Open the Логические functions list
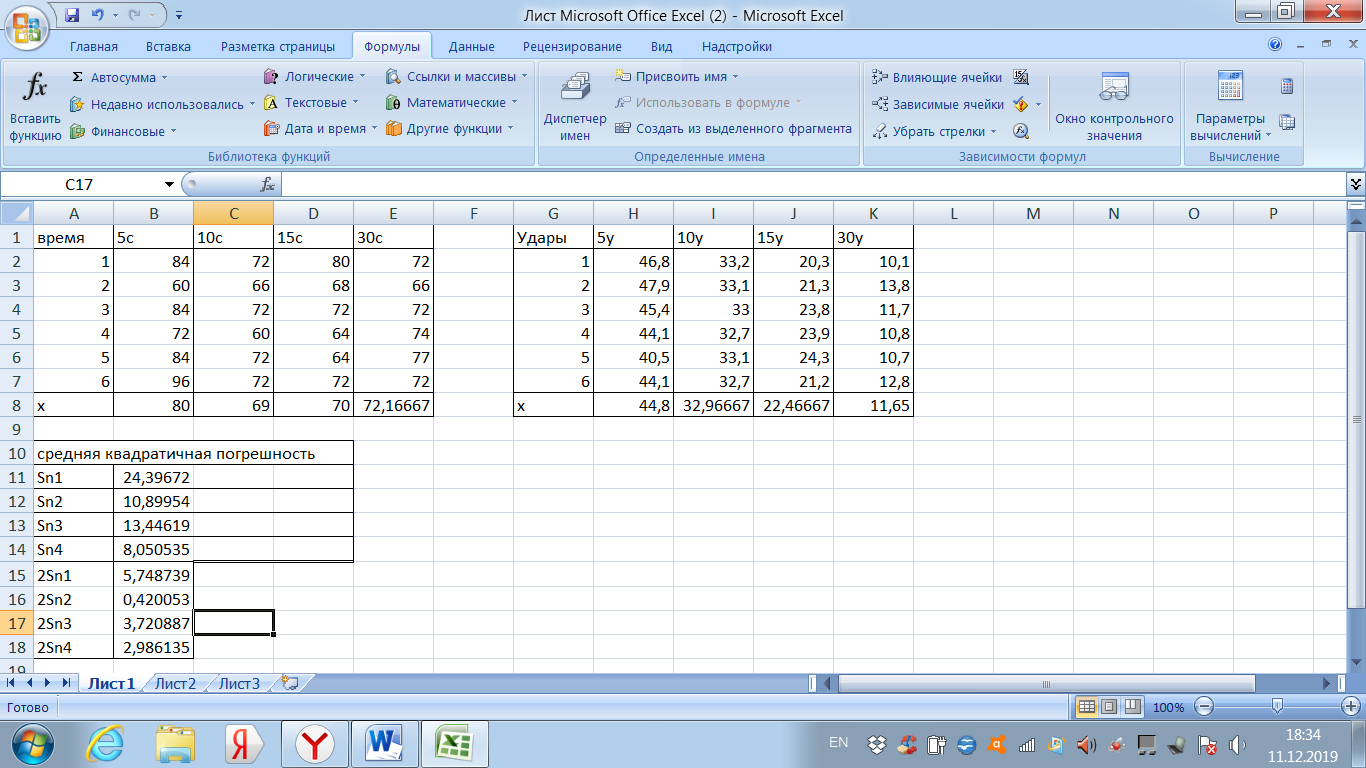The width and height of the screenshot is (1366, 768). click(x=314, y=76)
